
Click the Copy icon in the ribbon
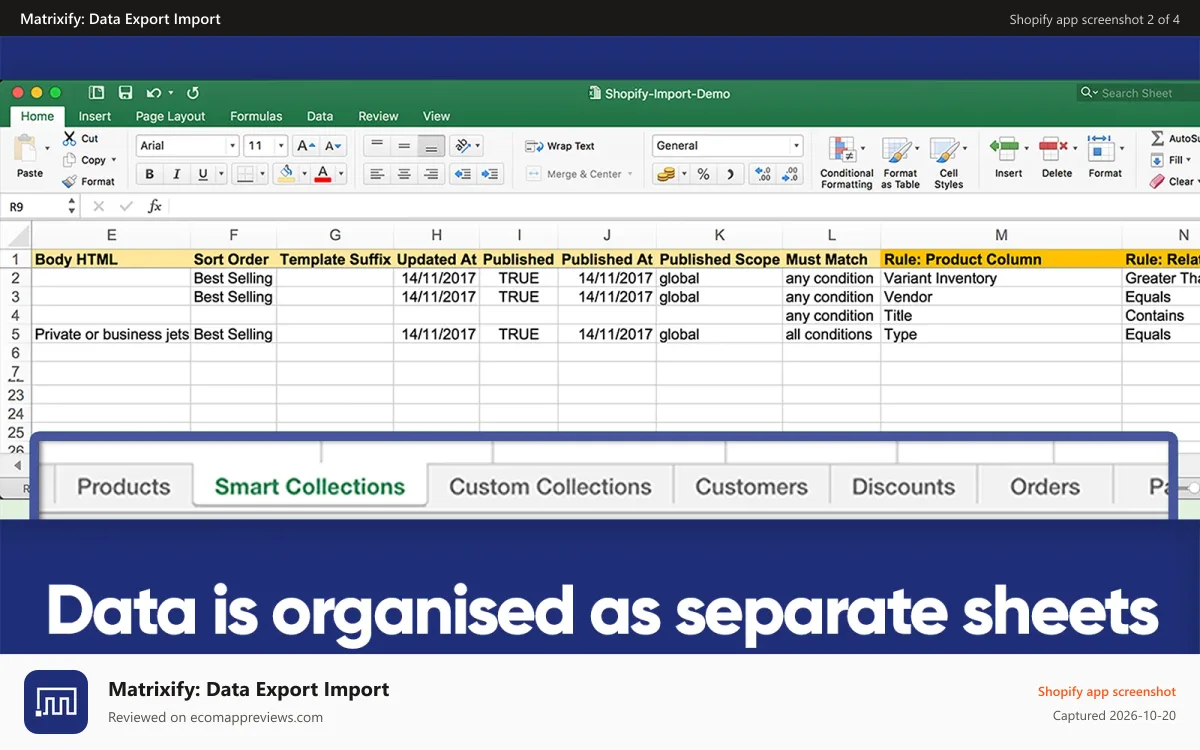(x=69, y=160)
